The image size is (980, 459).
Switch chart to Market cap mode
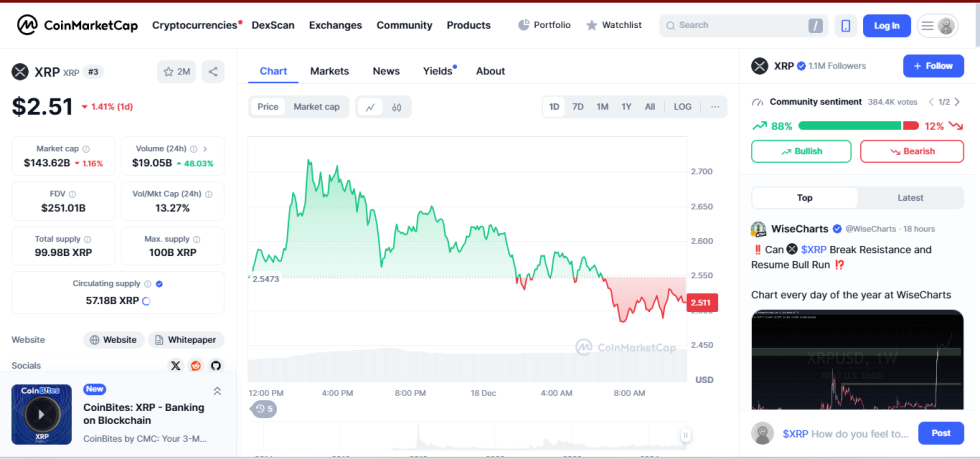coord(316,107)
